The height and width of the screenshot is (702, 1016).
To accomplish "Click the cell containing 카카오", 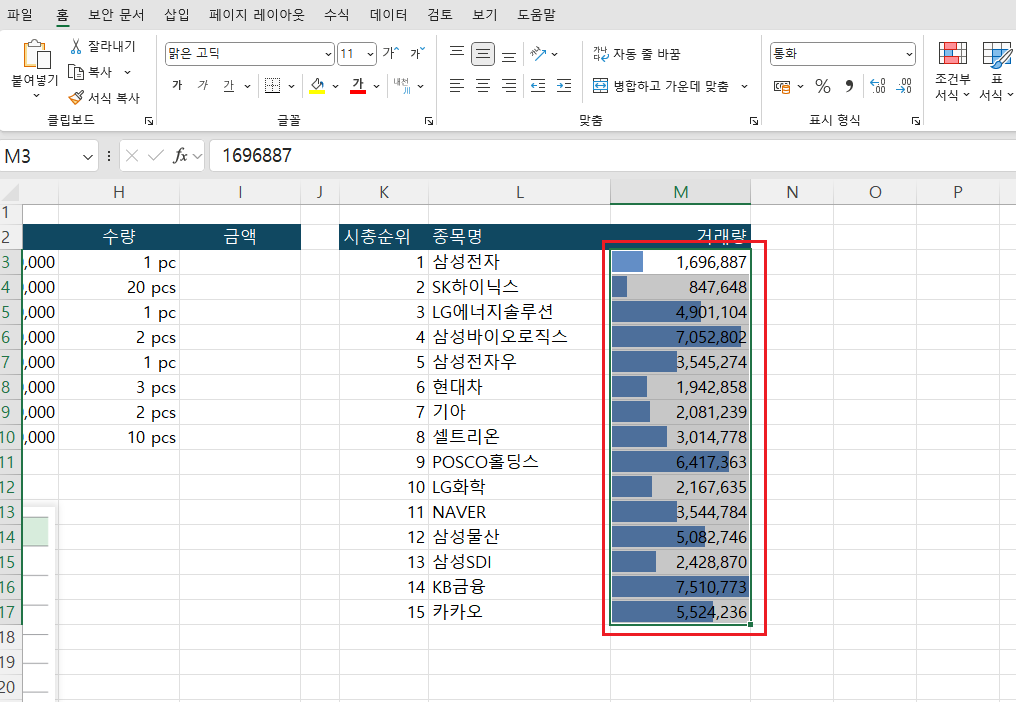I will click(519, 612).
